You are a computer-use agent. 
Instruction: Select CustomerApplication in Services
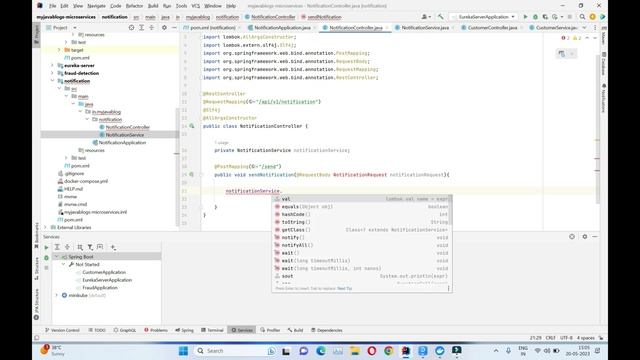tap(104, 272)
